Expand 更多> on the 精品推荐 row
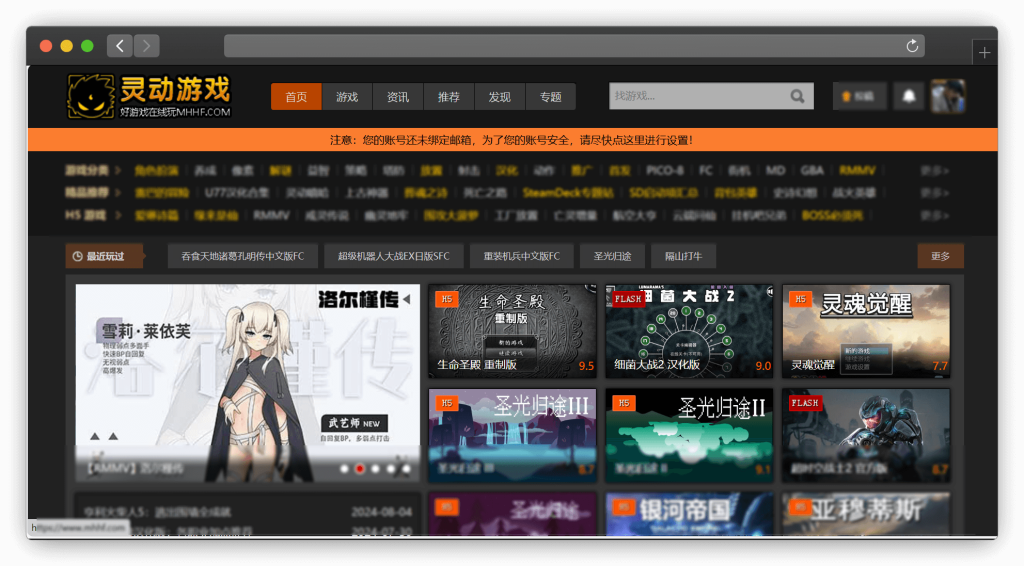 pyautogui.click(x=935, y=193)
